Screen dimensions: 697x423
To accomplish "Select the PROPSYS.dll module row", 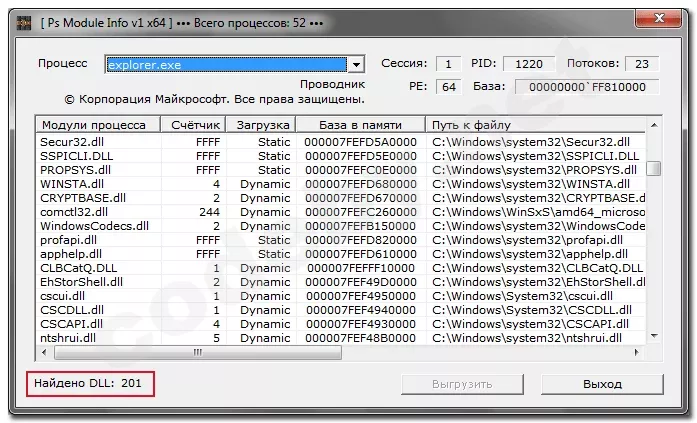I will [341, 170].
